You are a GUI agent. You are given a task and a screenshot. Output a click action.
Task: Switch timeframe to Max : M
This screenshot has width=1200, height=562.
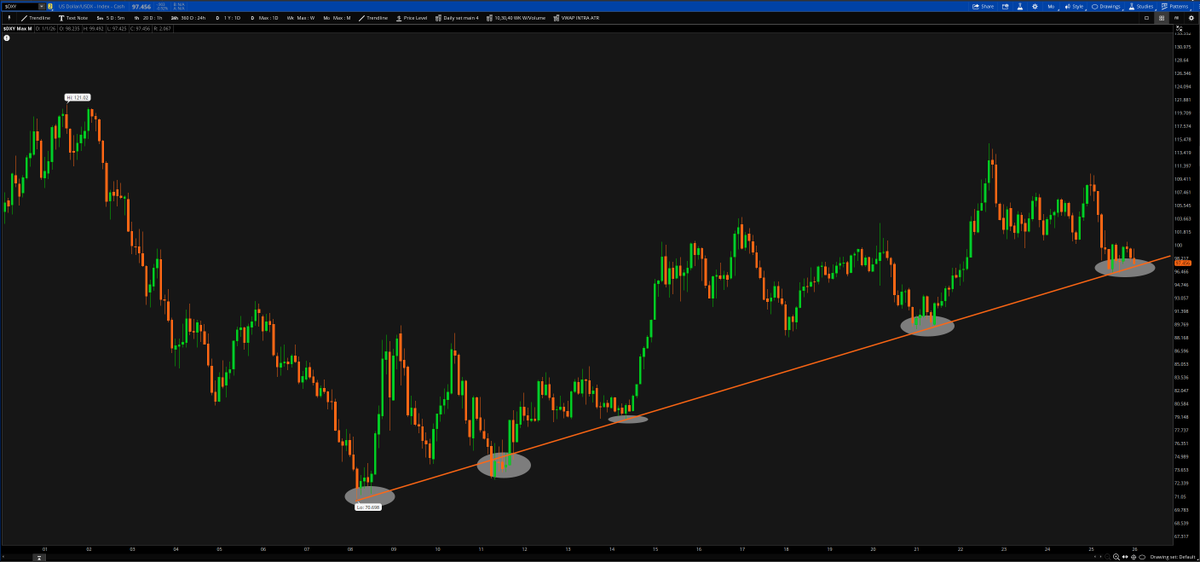[x=335, y=18]
